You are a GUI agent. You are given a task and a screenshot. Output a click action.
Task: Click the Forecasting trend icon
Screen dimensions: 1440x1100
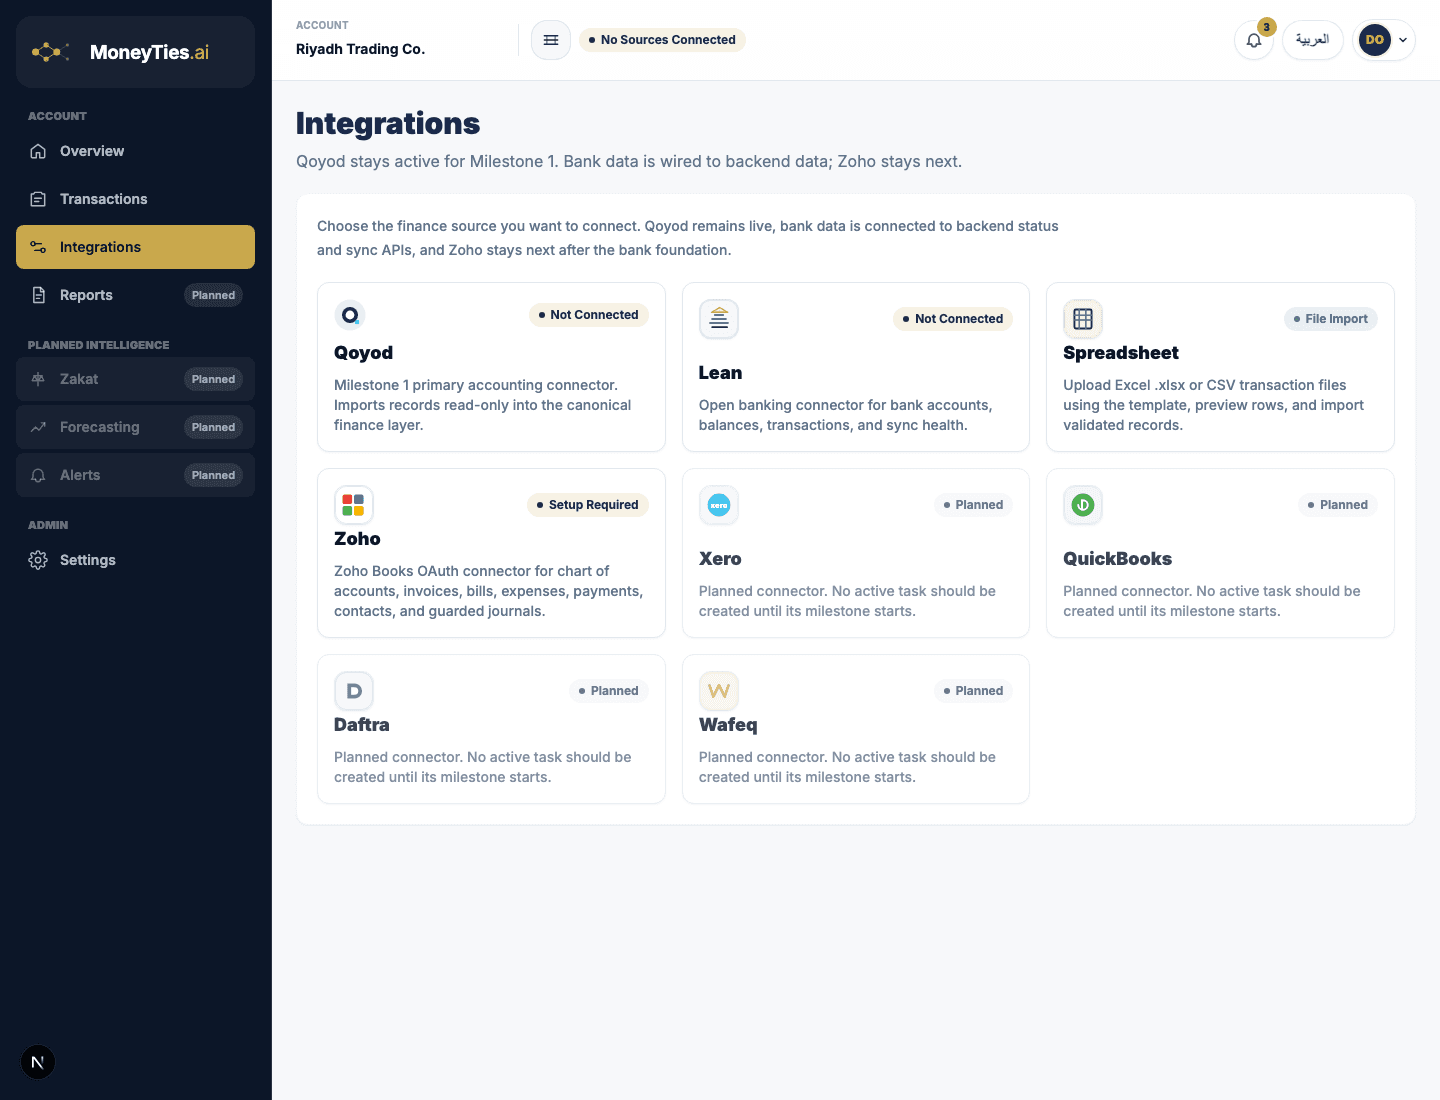pos(38,427)
